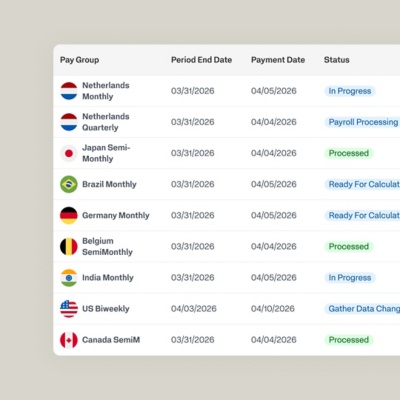Sort by the Status column header

tap(337, 60)
